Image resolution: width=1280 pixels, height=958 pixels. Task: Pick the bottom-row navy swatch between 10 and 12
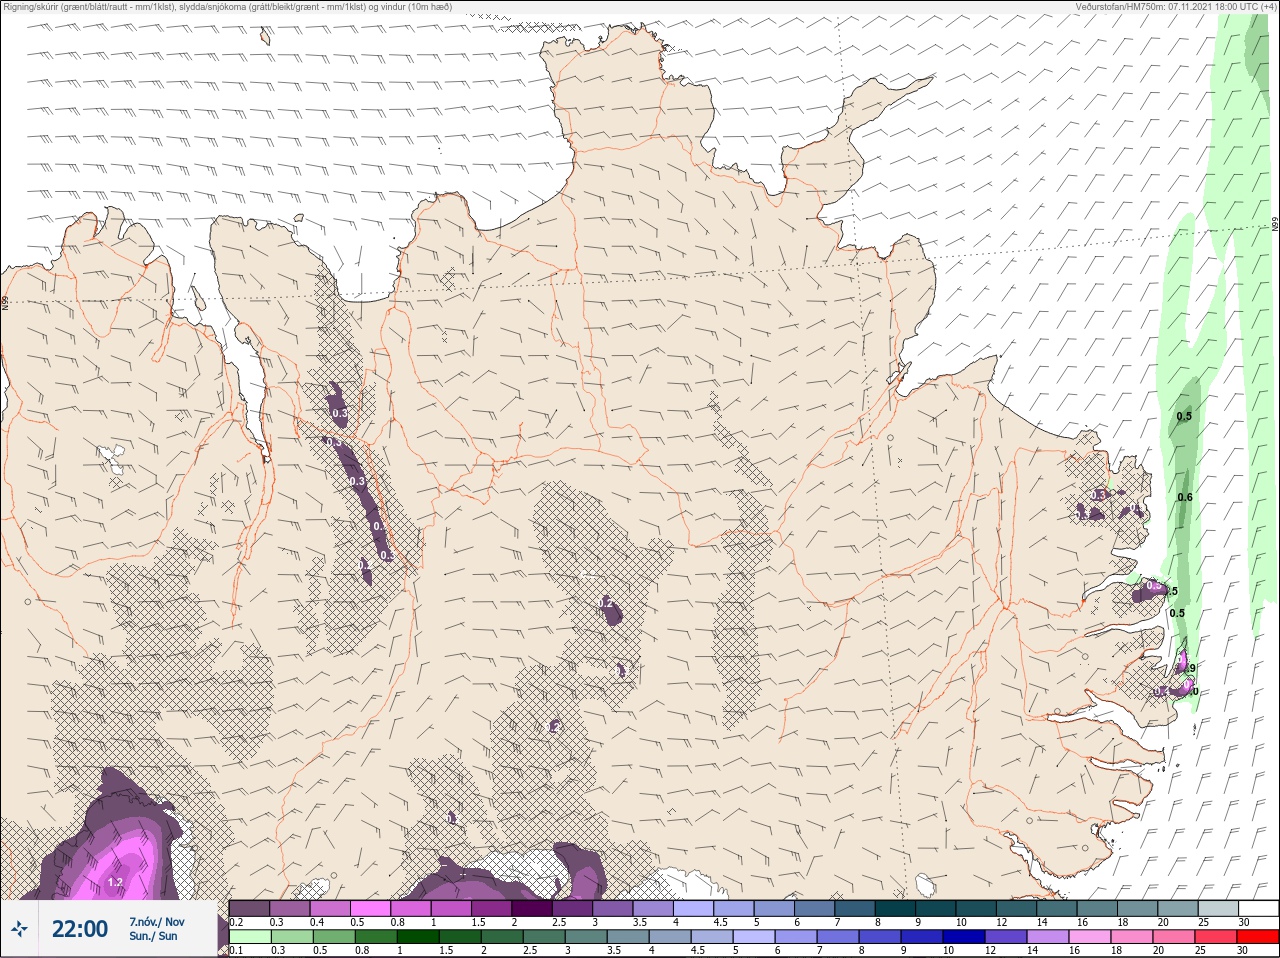point(964,936)
